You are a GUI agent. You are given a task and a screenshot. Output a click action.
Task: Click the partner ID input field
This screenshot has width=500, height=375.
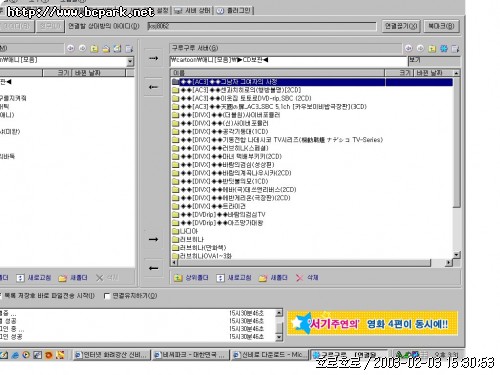pyautogui.click(x=262, y=26)
